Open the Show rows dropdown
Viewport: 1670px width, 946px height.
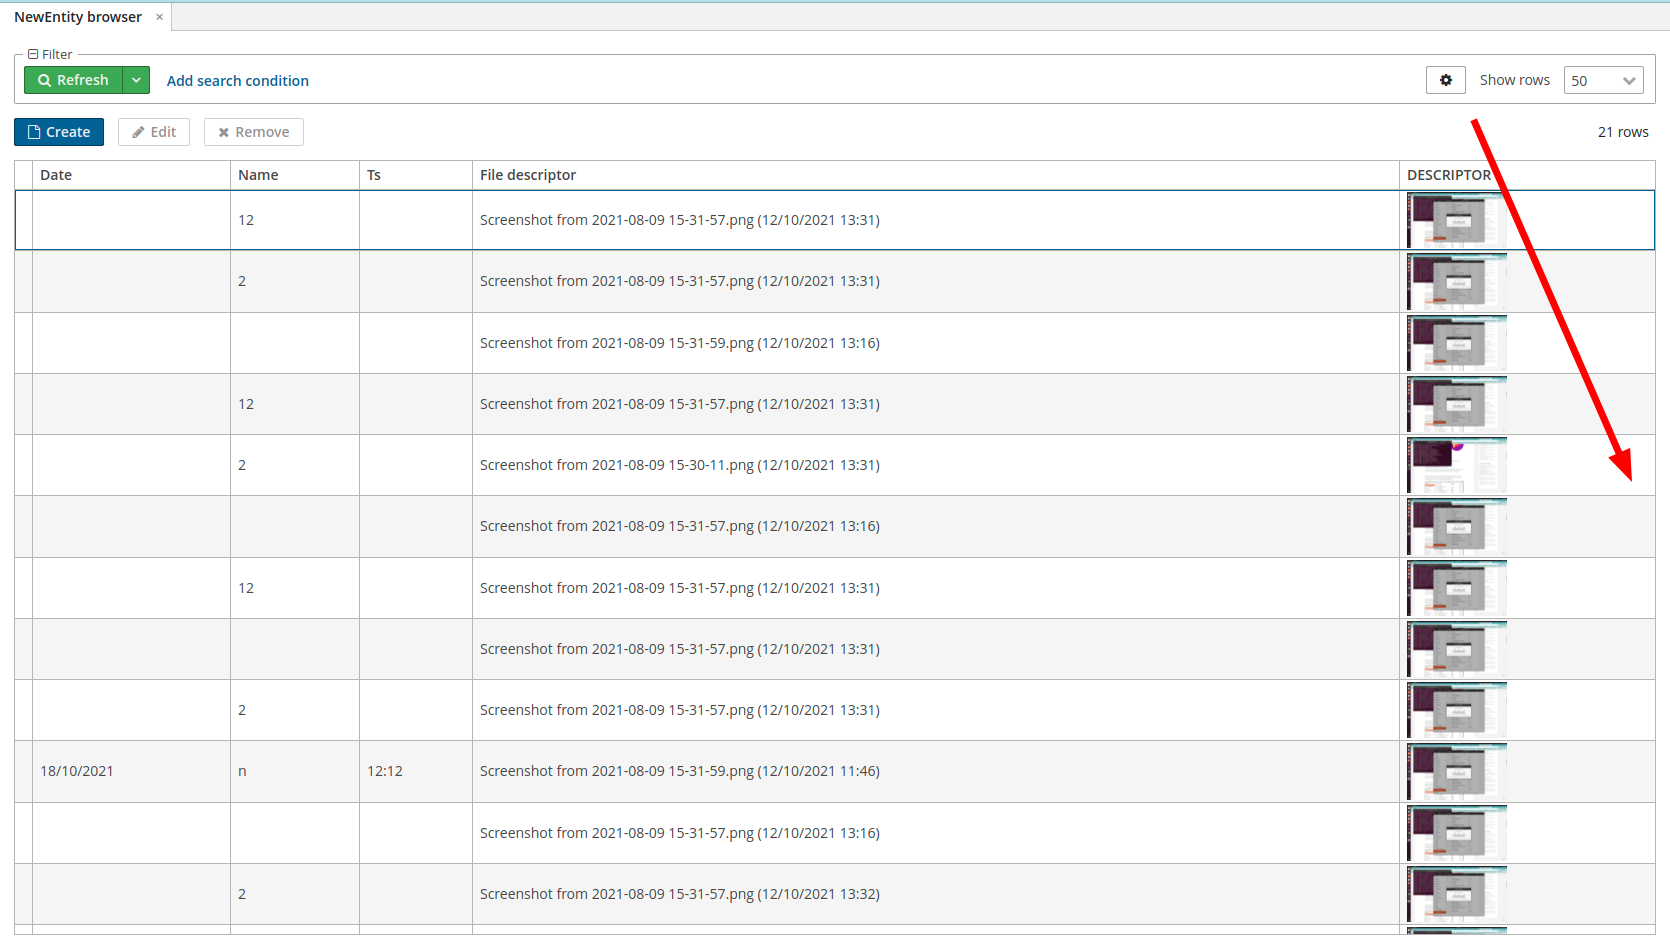1603,80
